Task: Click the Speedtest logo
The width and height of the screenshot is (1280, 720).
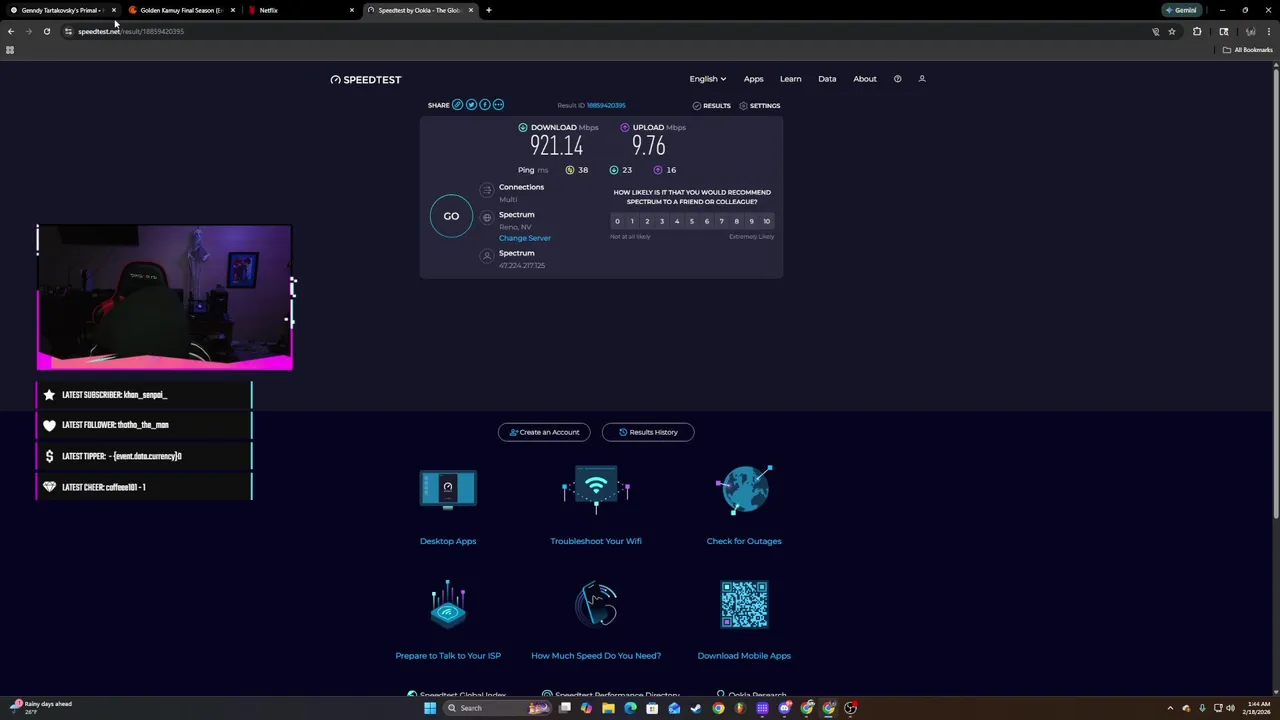Action: coord(366,79)
